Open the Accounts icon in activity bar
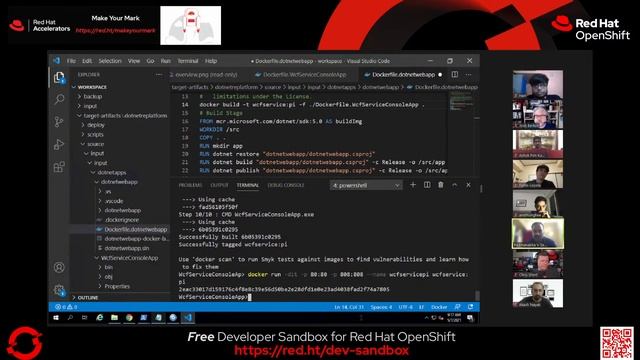Image resolution: width=640 pixels, height=360 pixels. 59,267
